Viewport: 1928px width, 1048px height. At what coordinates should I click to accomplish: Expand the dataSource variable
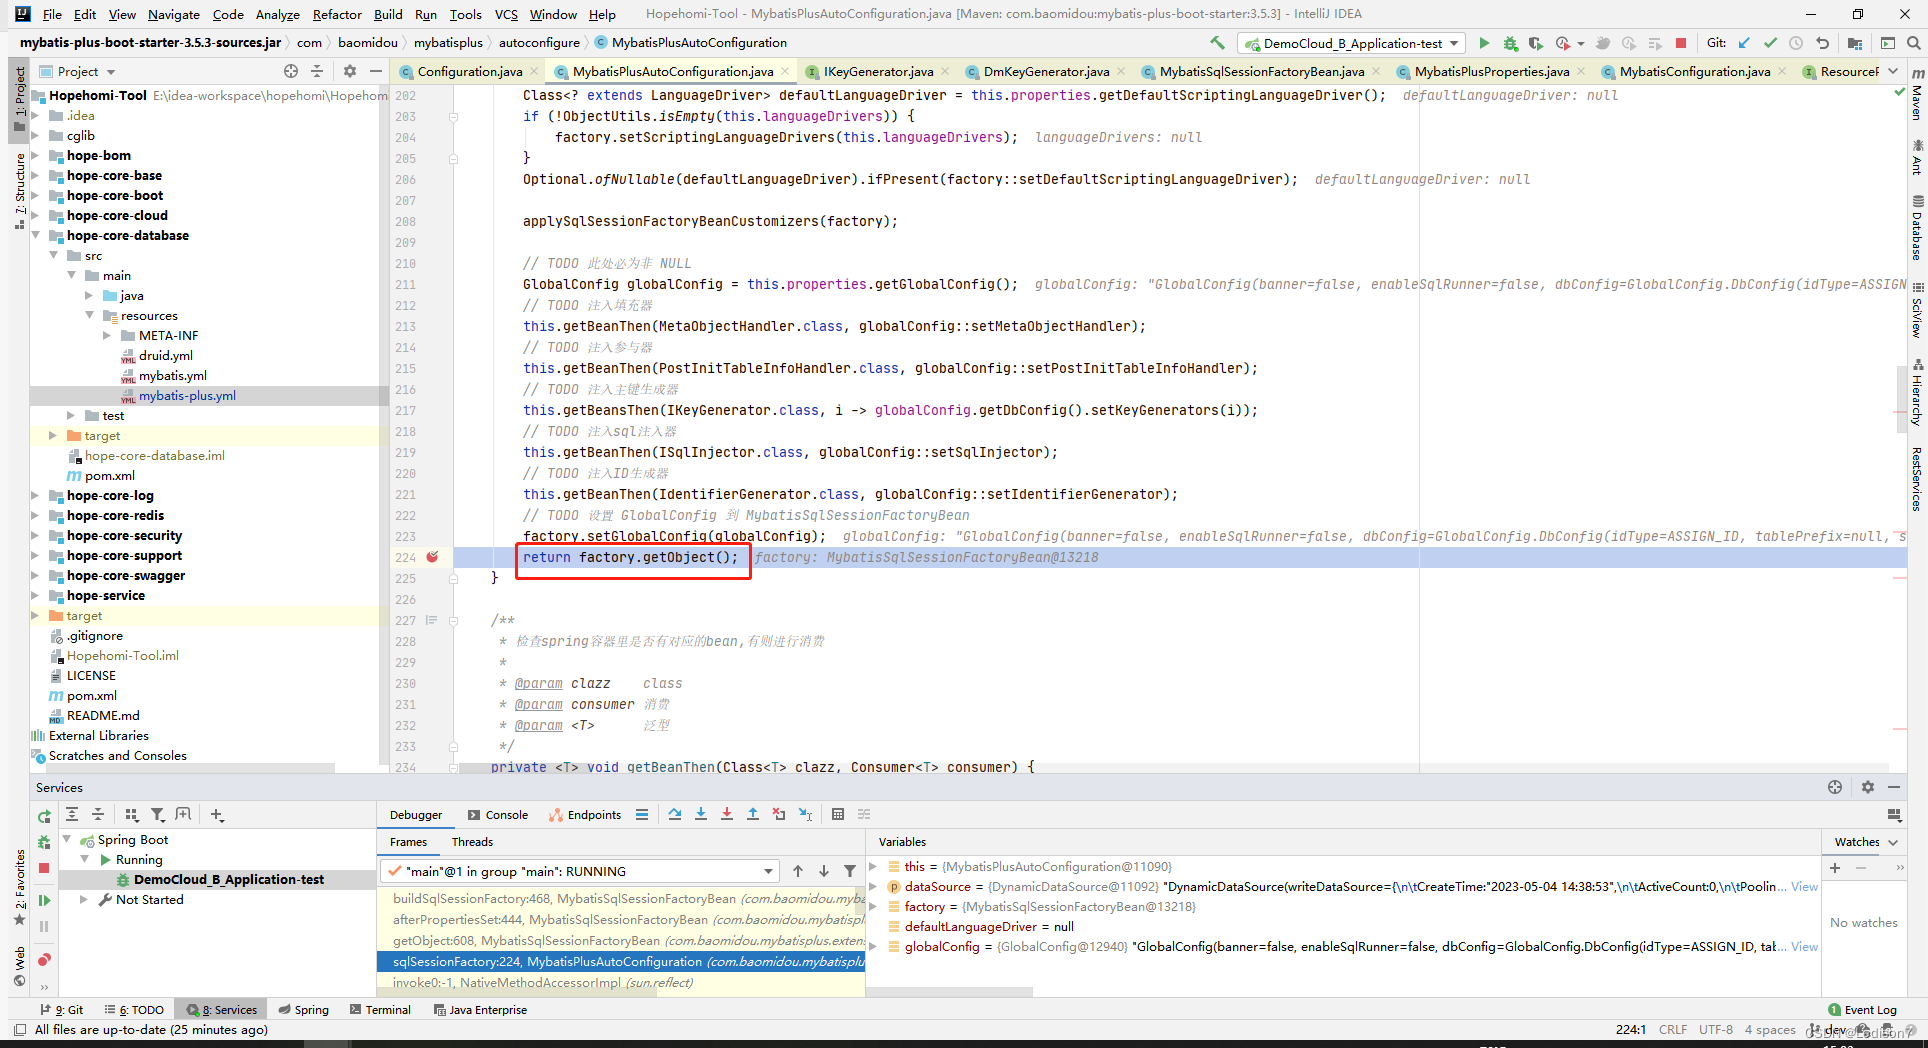[x=873, y=886]
